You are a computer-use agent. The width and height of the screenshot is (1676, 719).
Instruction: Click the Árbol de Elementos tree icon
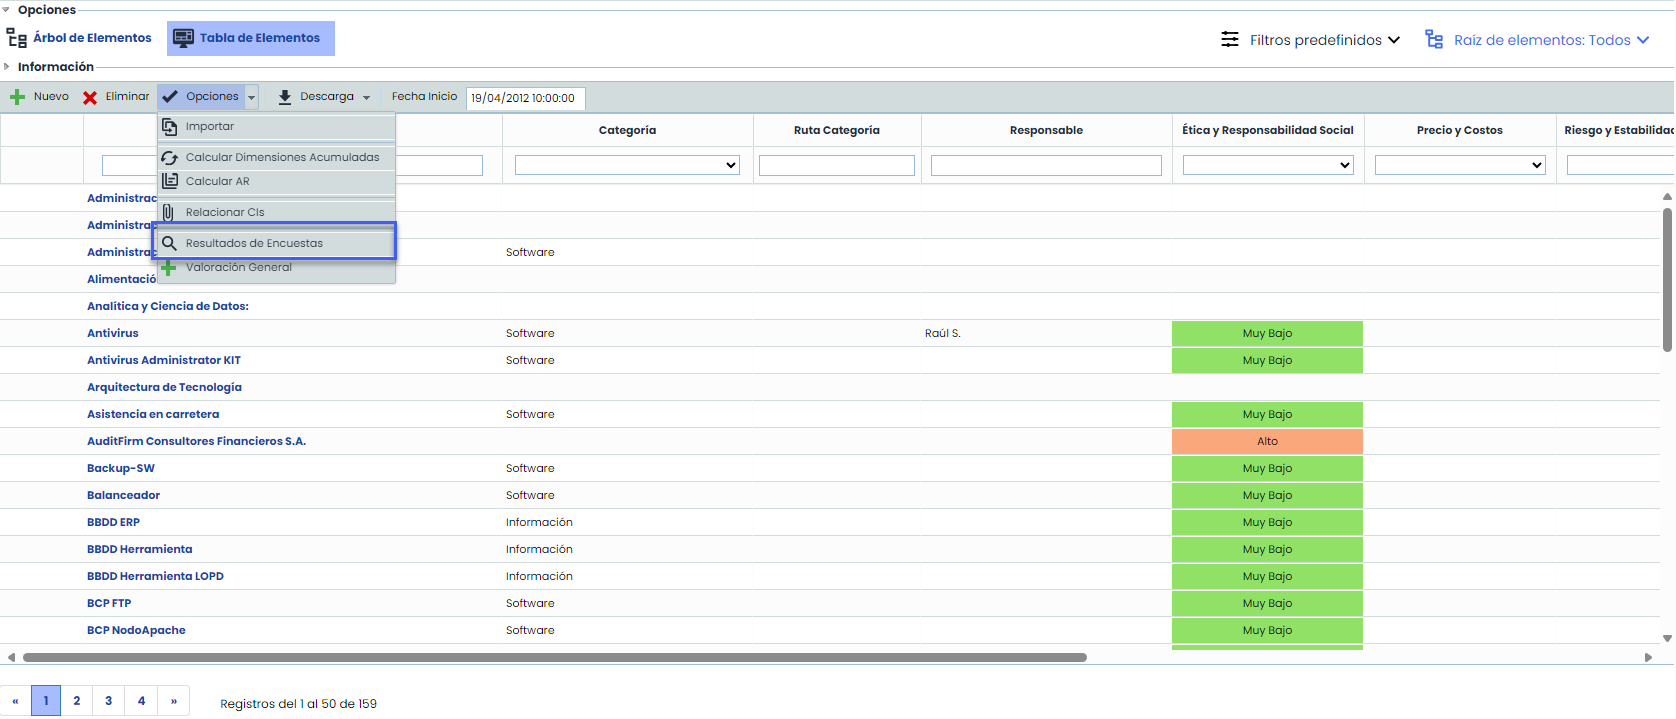click(17, 38)
